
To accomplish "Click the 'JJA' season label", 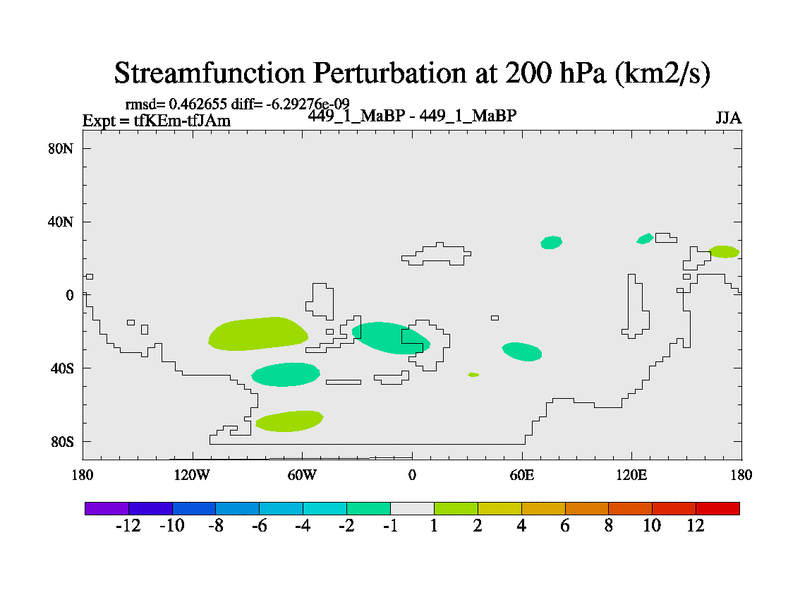I will (x=728, y=118).
